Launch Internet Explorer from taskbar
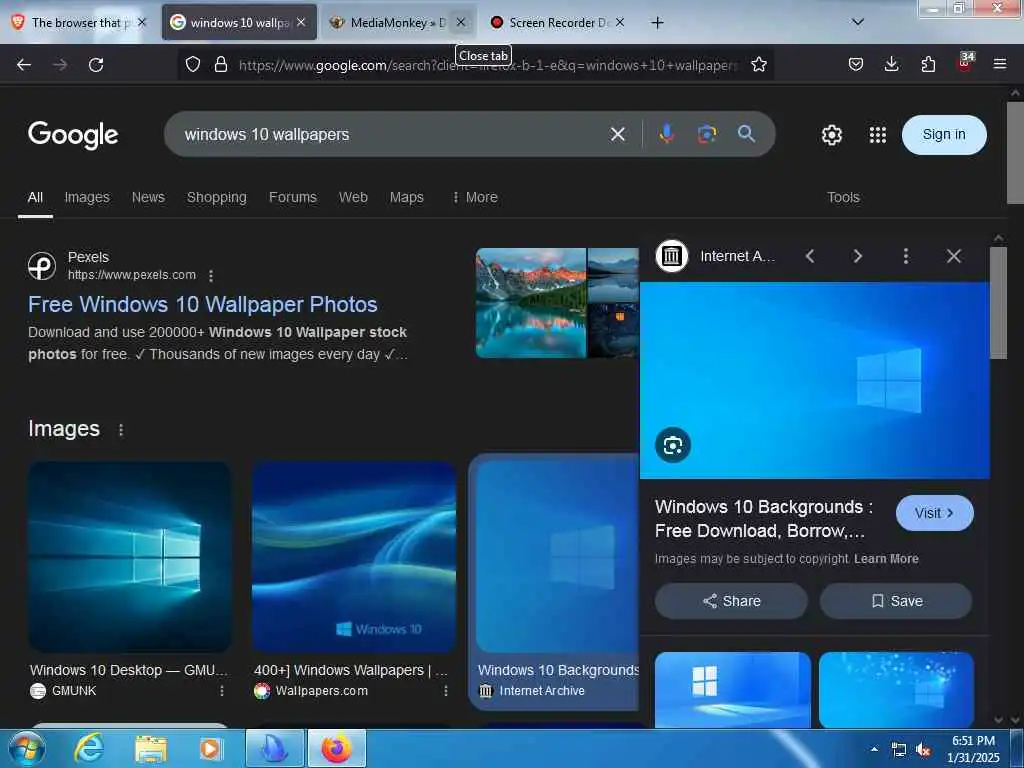 89,748
